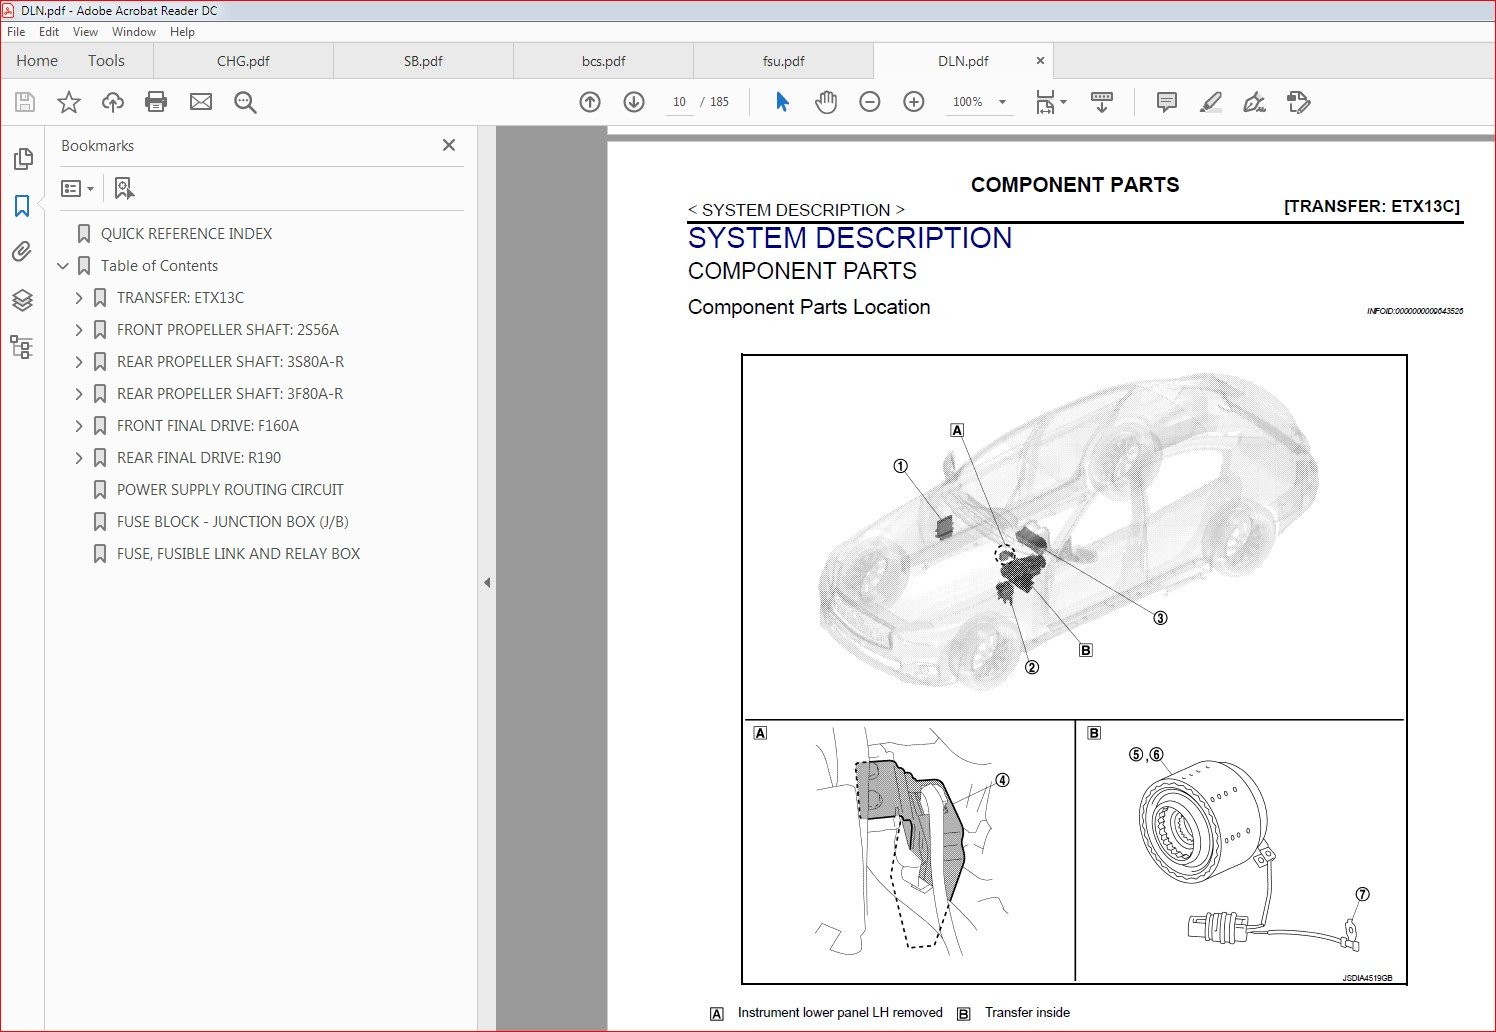This screenshot has width=1496, height=1032.
Task: Expand REAR FINAL DRIVE: R190 bookmark
Action: 79,458
